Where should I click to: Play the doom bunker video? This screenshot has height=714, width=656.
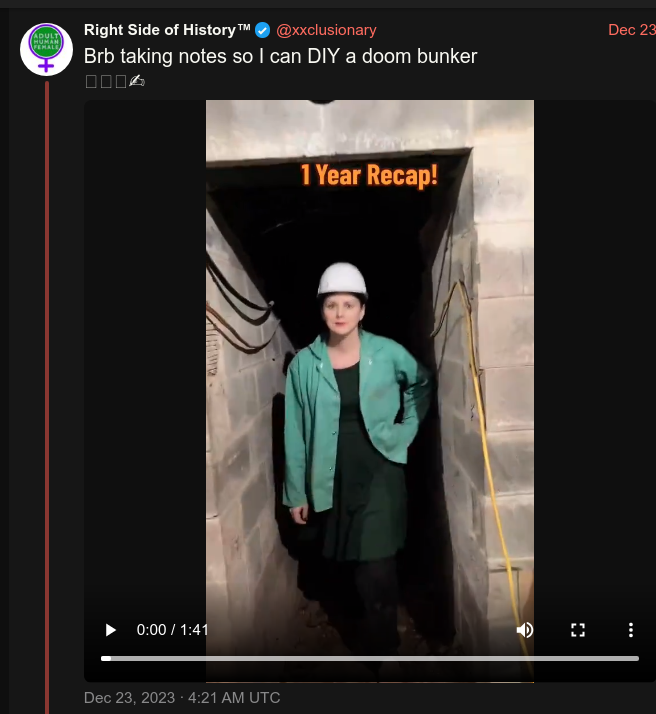[x=110, y=630]
